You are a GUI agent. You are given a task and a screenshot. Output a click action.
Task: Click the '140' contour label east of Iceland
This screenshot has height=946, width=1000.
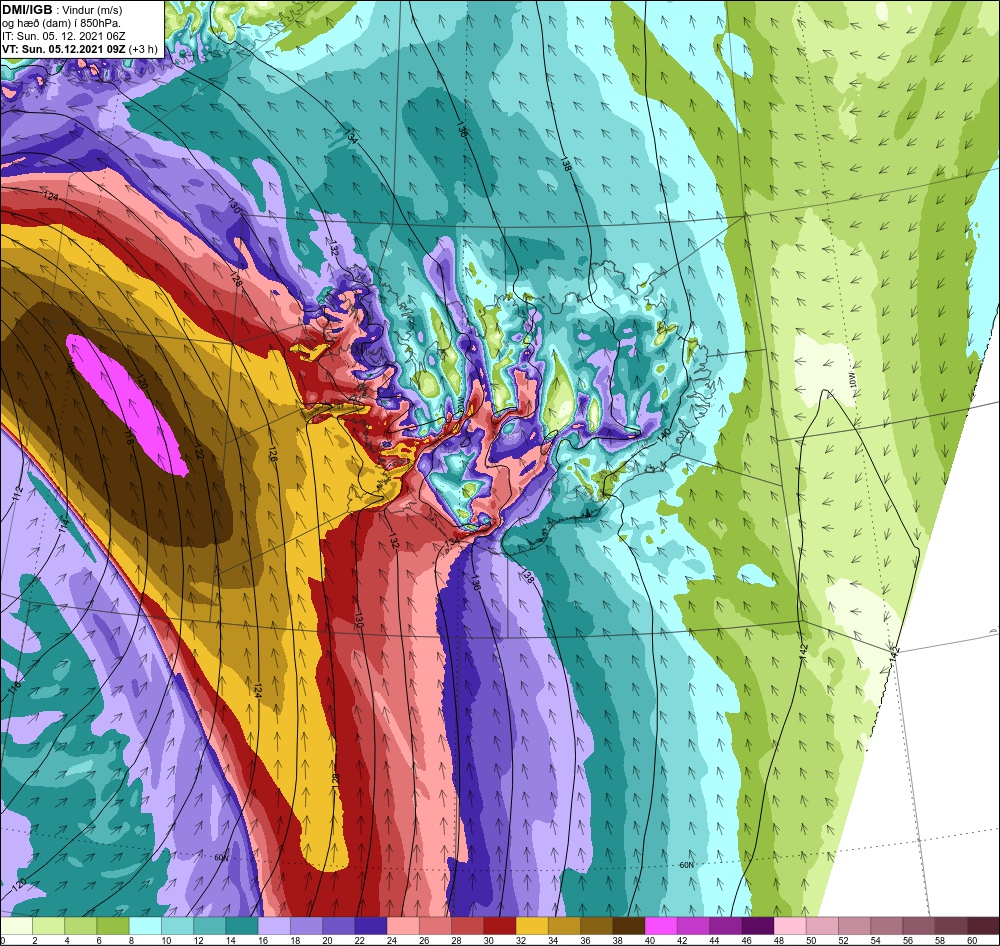[x=664, y=434]
